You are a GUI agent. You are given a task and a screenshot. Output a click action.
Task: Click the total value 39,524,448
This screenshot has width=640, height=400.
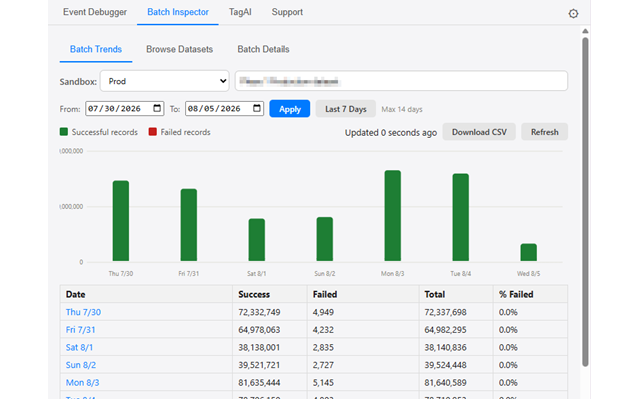(x=445, y=365)
